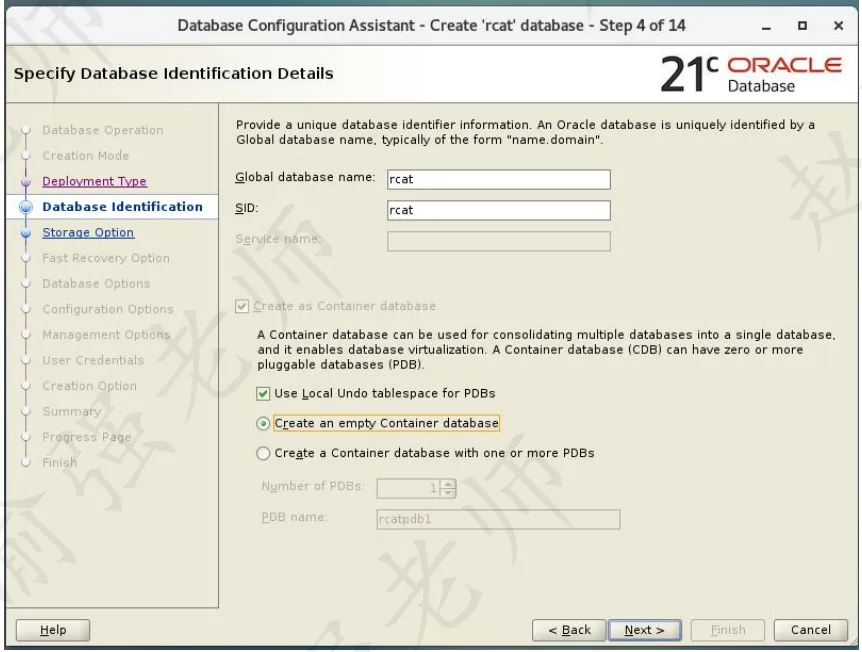Viewport: 862px width, 652px height.
Task: Click the Storage Option step bullet icon
Action: coord(26,233)
